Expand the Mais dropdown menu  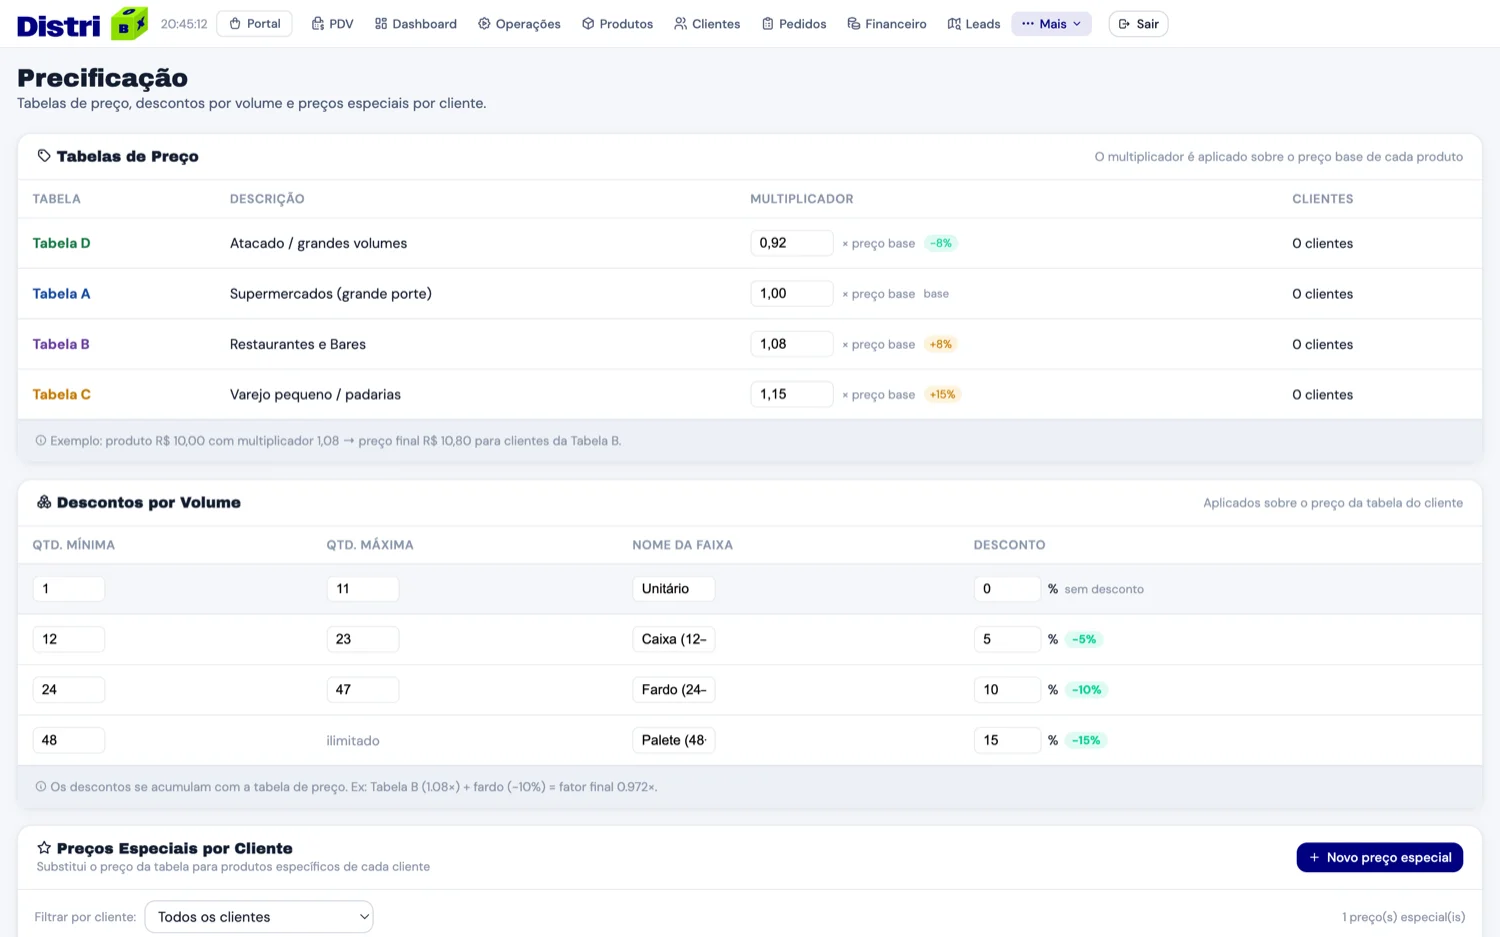click(1051, 24)
